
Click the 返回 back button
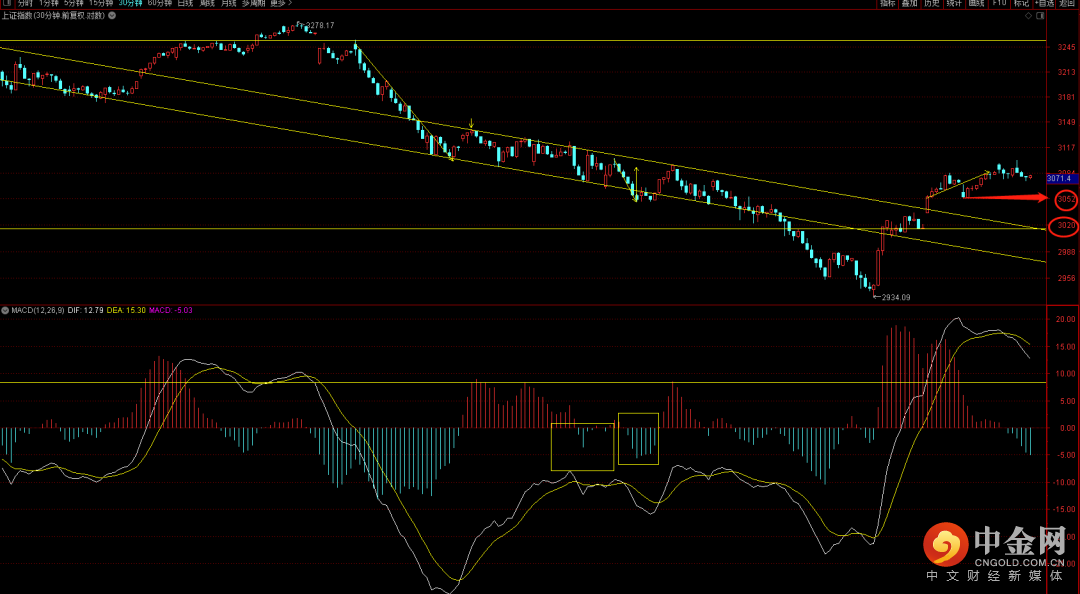1067,4
